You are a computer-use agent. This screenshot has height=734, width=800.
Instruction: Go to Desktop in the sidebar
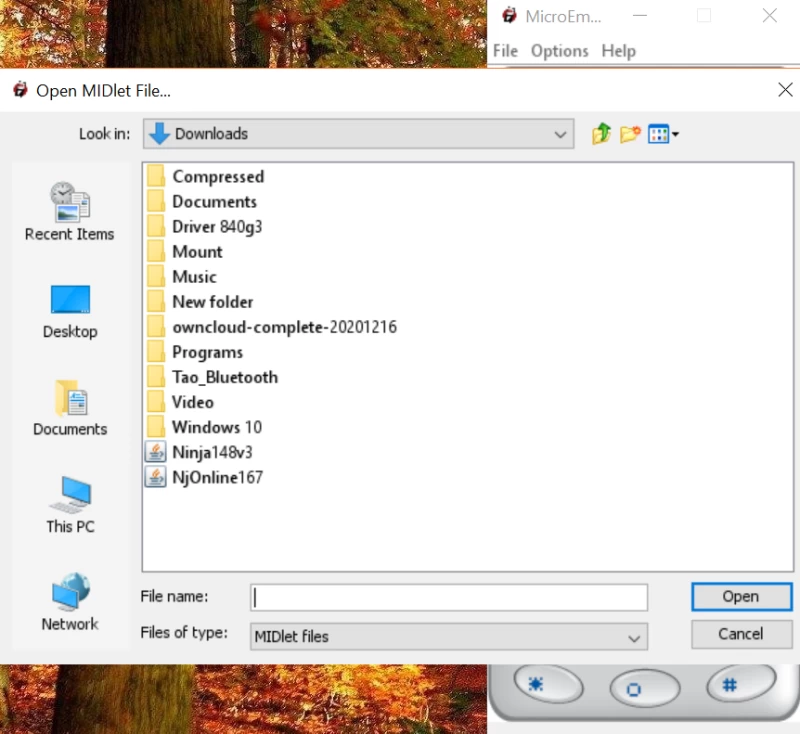(x=70, y=311)
